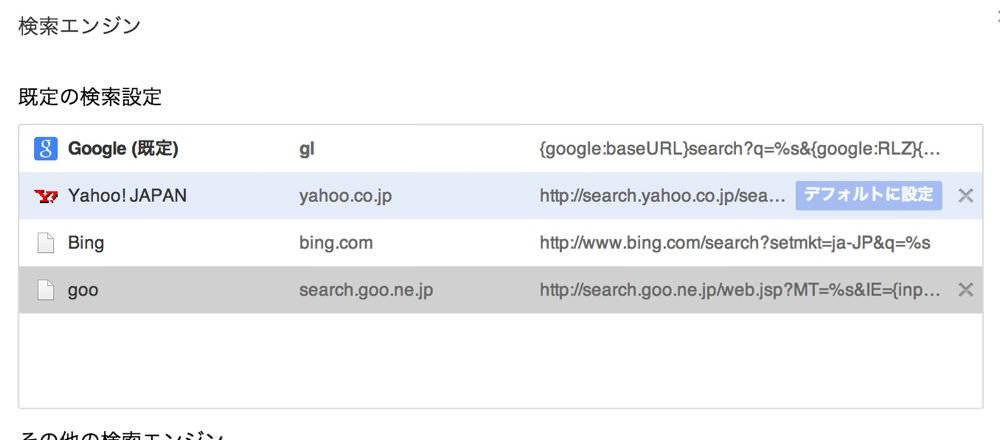Edit the yahoo.co.jp keyword field
Viewport: 1000px width, 440px height.
click(x=346, y=196)
